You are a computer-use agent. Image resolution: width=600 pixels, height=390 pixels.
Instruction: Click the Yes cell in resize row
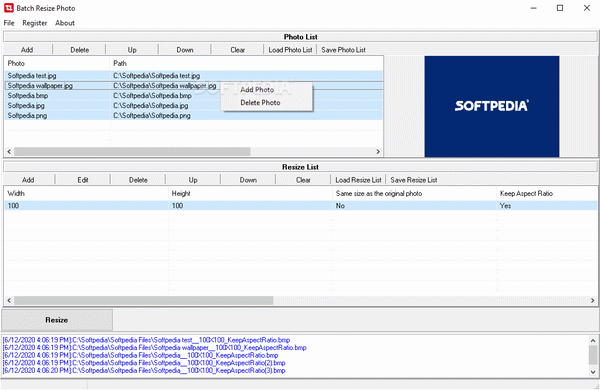[547, 206]
